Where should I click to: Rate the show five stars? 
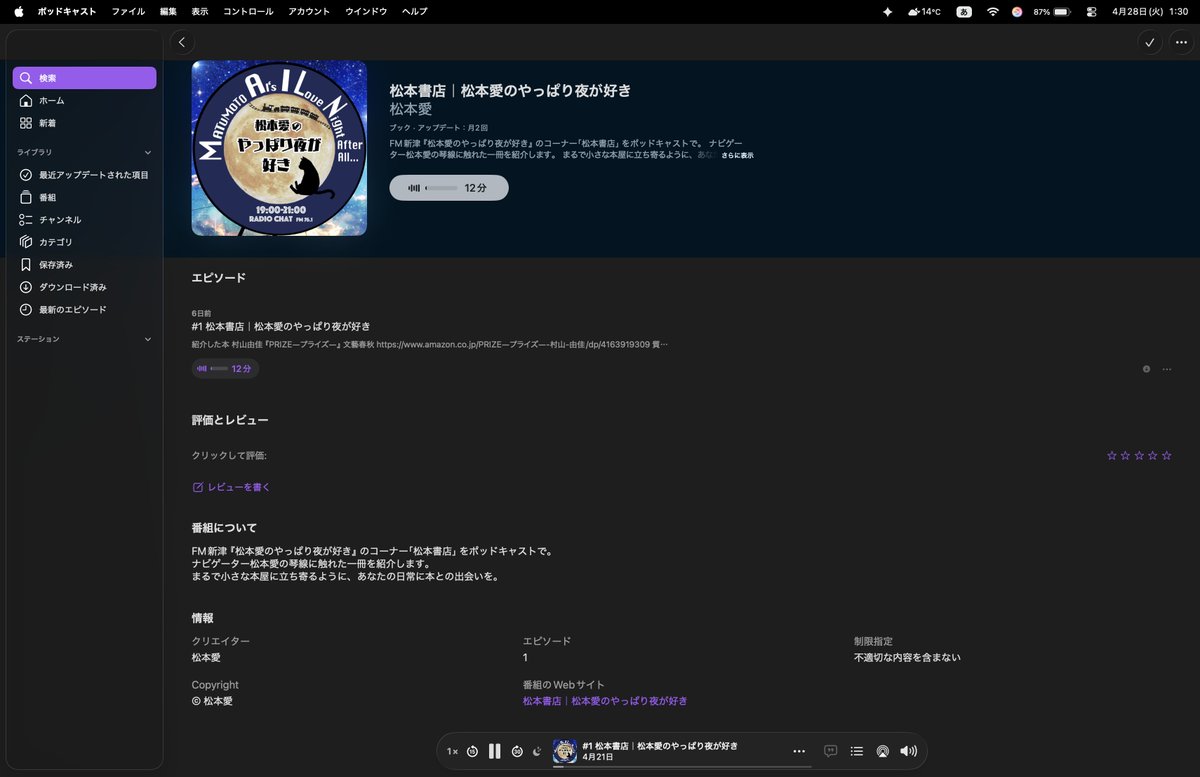tap(1167, 455)
